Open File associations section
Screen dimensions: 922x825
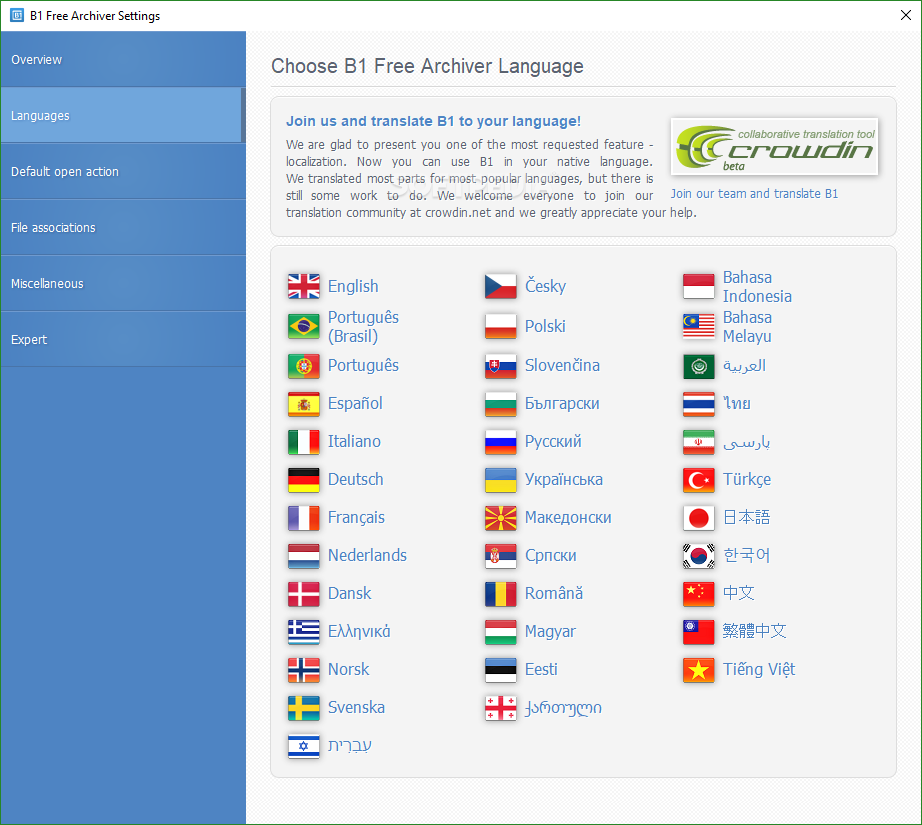pos(123,227)
